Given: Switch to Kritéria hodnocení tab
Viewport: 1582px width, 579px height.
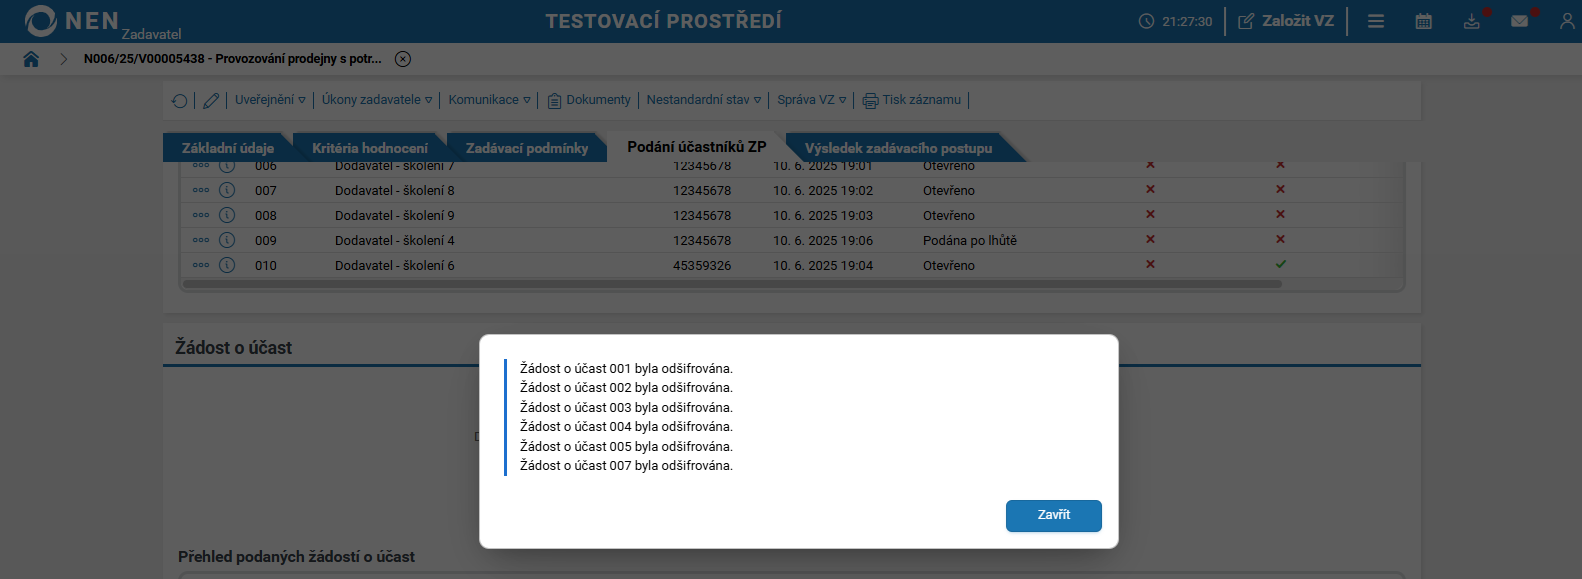Looking at the screenshot, I should point(369,148).
